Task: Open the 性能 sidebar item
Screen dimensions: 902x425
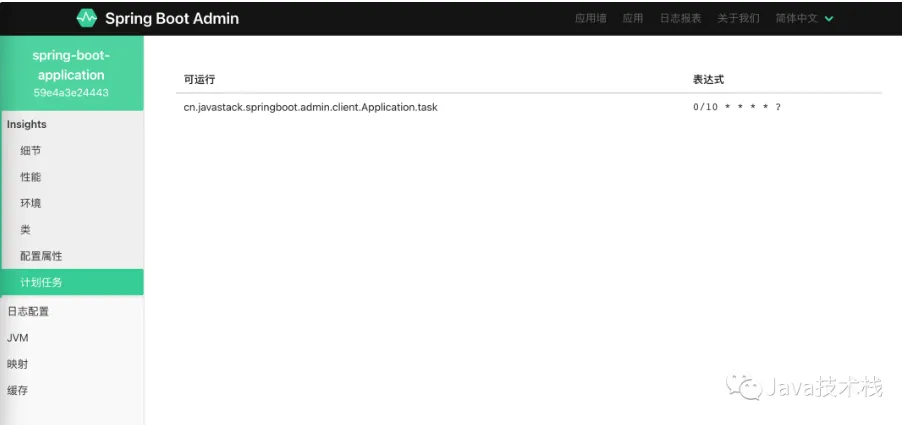Action: point(72,177)
